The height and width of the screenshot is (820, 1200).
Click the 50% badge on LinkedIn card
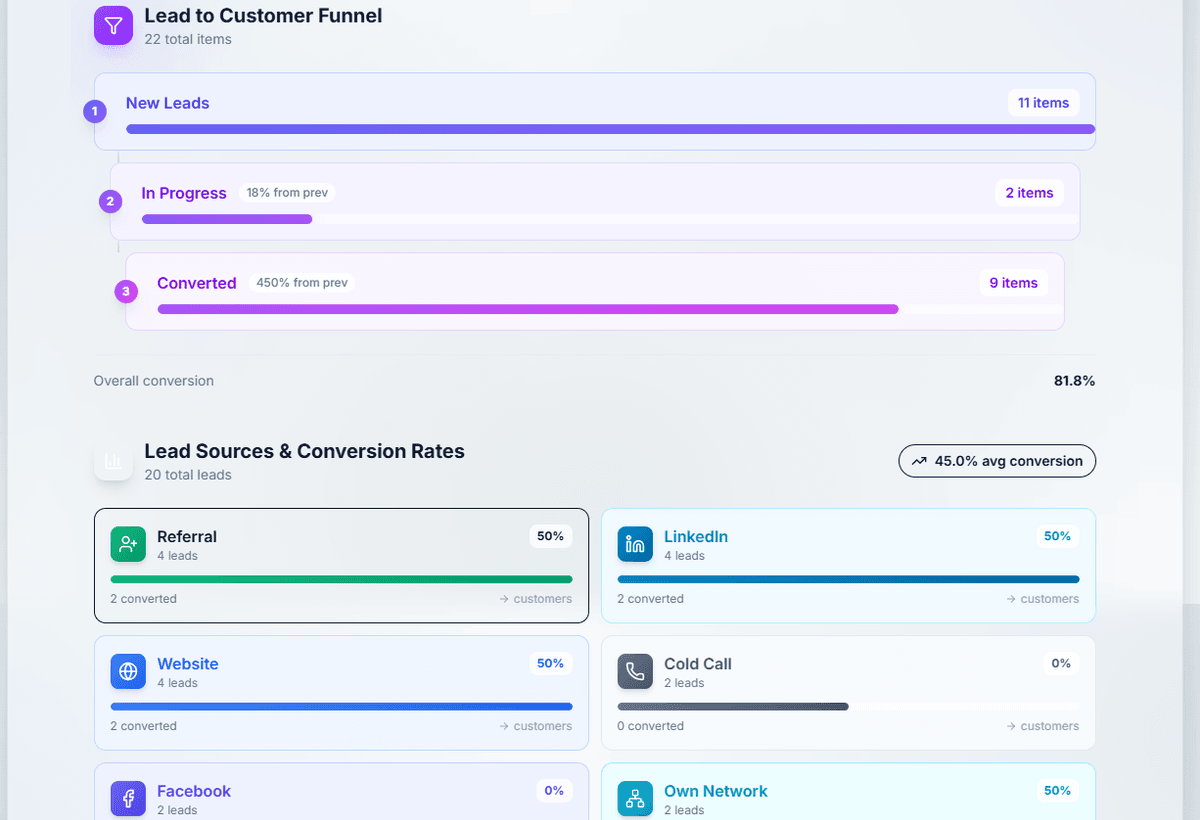point(1057,536)
